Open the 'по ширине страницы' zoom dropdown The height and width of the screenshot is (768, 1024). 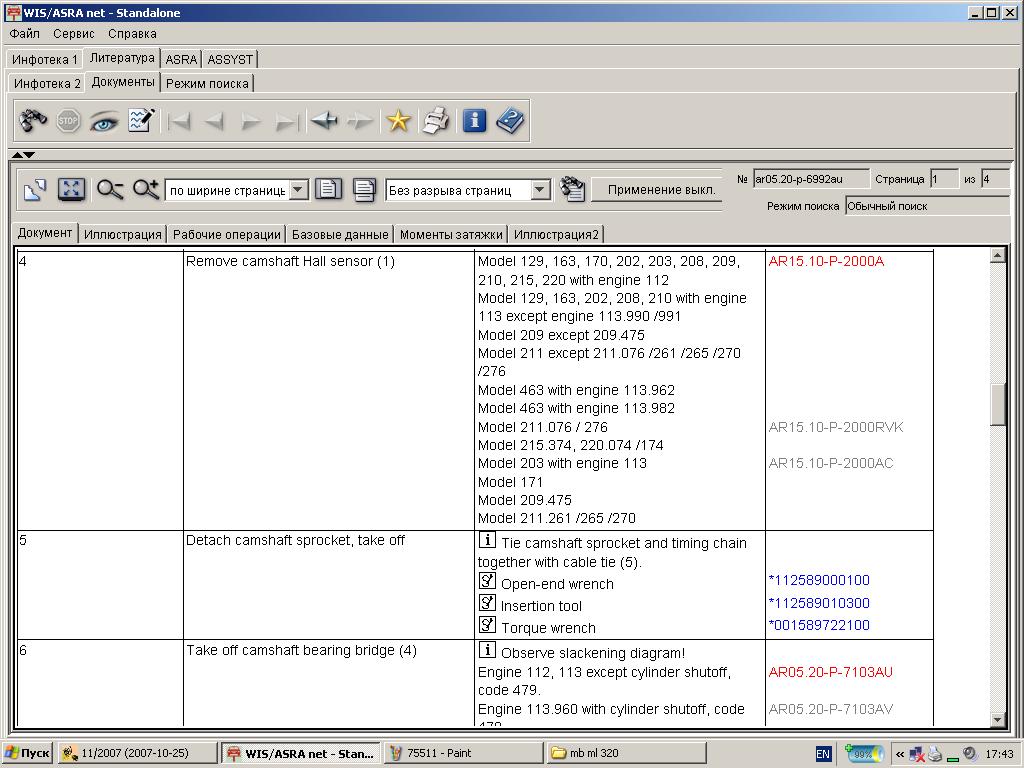coord(298,190)
